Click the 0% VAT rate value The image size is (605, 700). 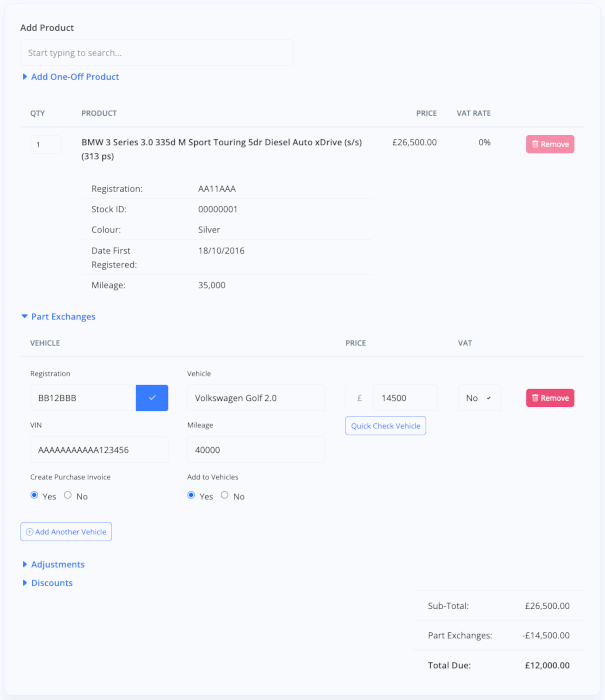pyautogui.click(x=484, y=142)
